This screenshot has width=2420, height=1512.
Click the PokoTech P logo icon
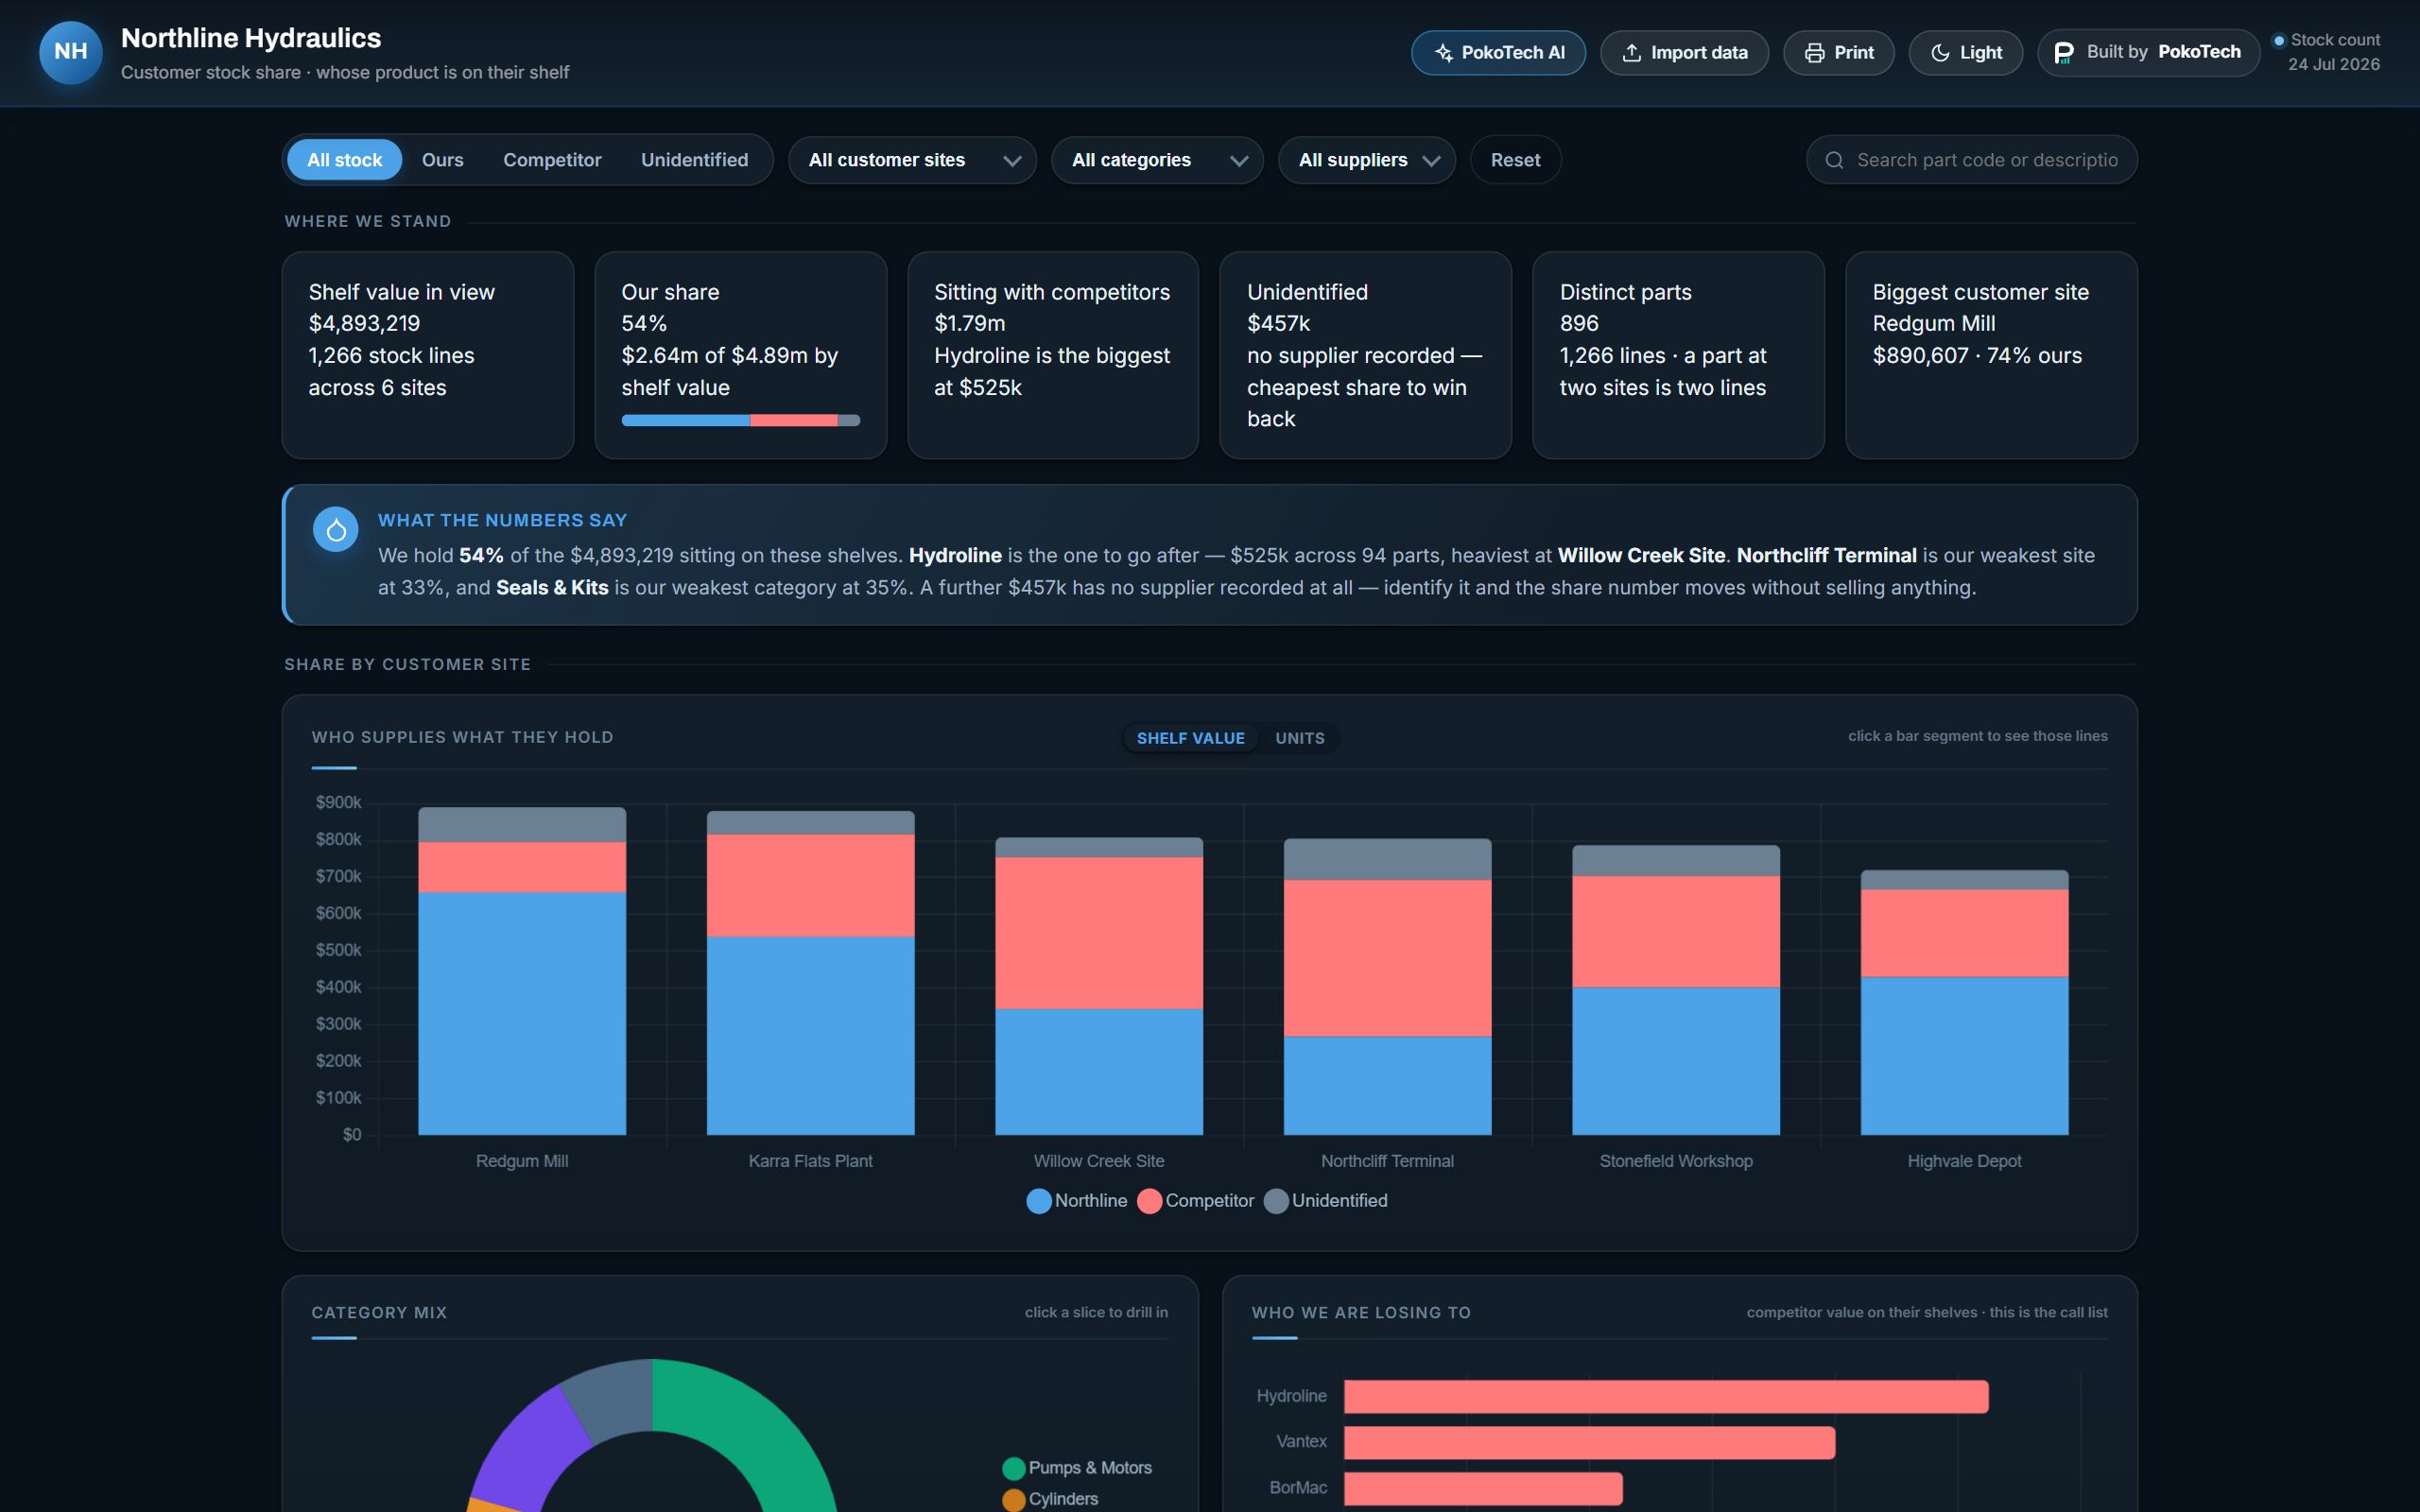[x=2063, y=53]
